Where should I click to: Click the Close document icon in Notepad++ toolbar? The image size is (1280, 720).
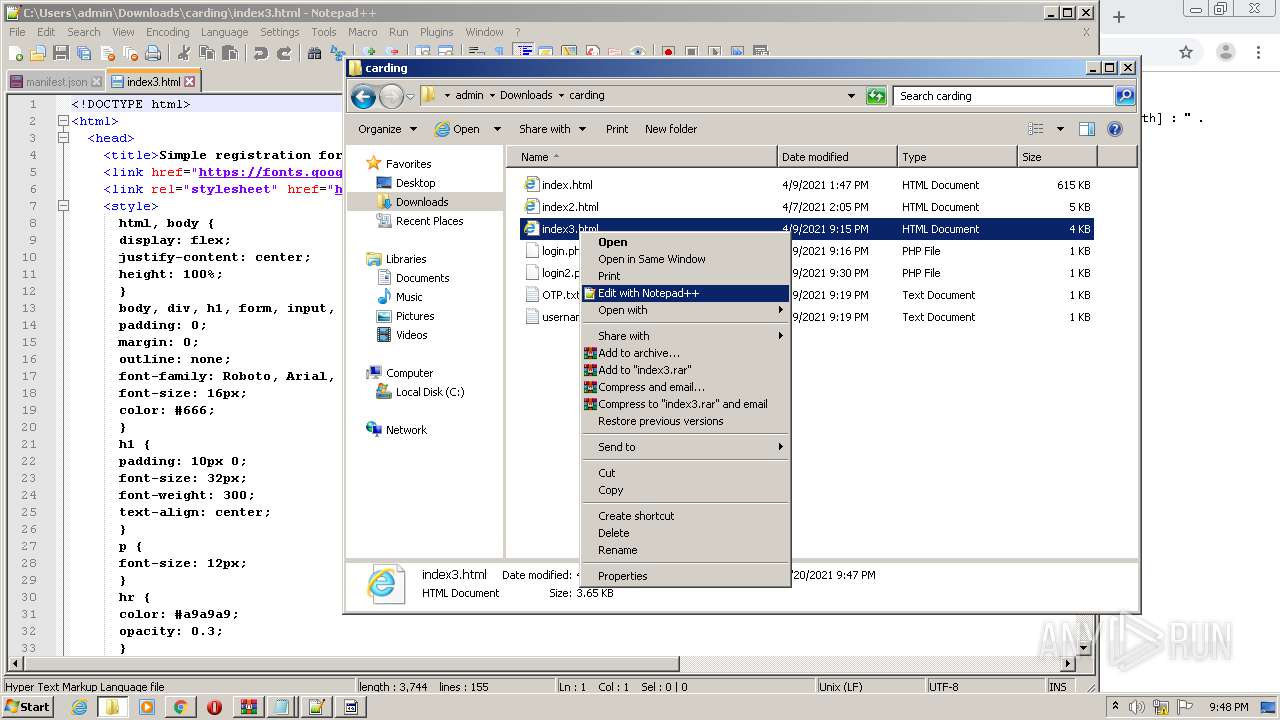(107, 52)
